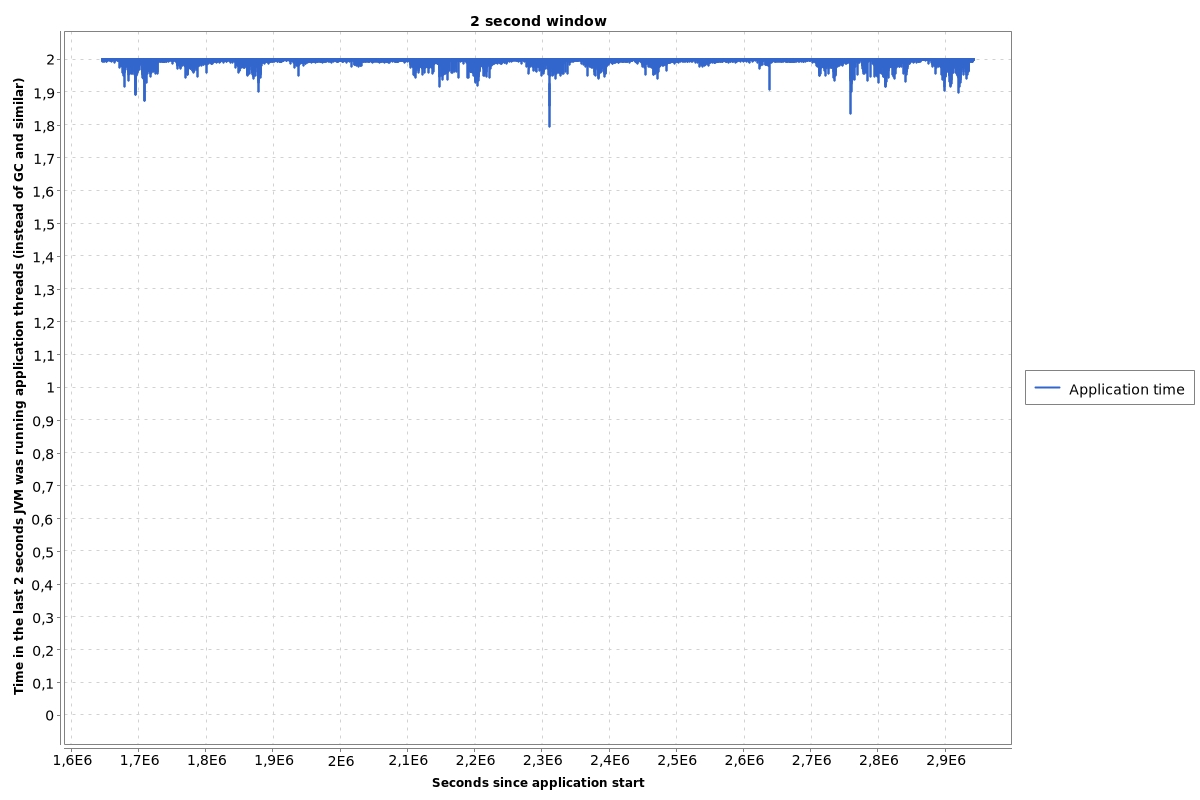Click the x-axis tick label '1,9E6'

[274, 761]
